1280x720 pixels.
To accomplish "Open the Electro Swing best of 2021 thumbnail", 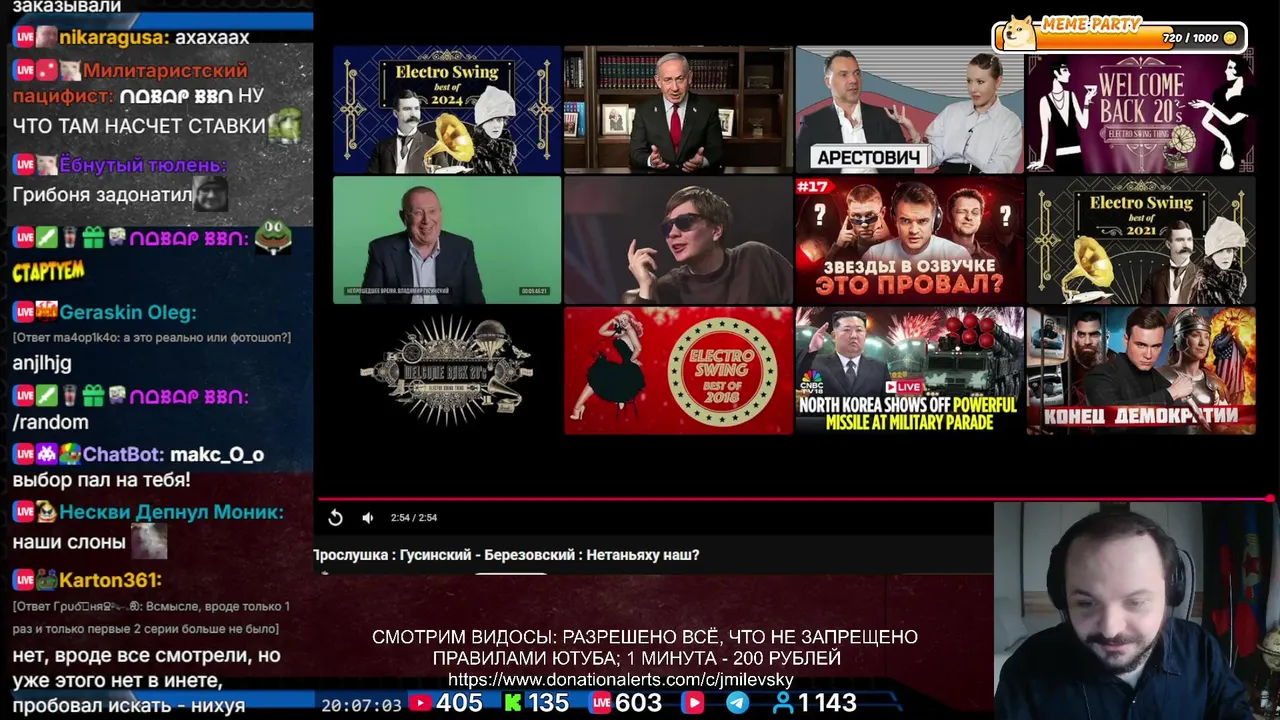I will click(x=1141, y=240).
